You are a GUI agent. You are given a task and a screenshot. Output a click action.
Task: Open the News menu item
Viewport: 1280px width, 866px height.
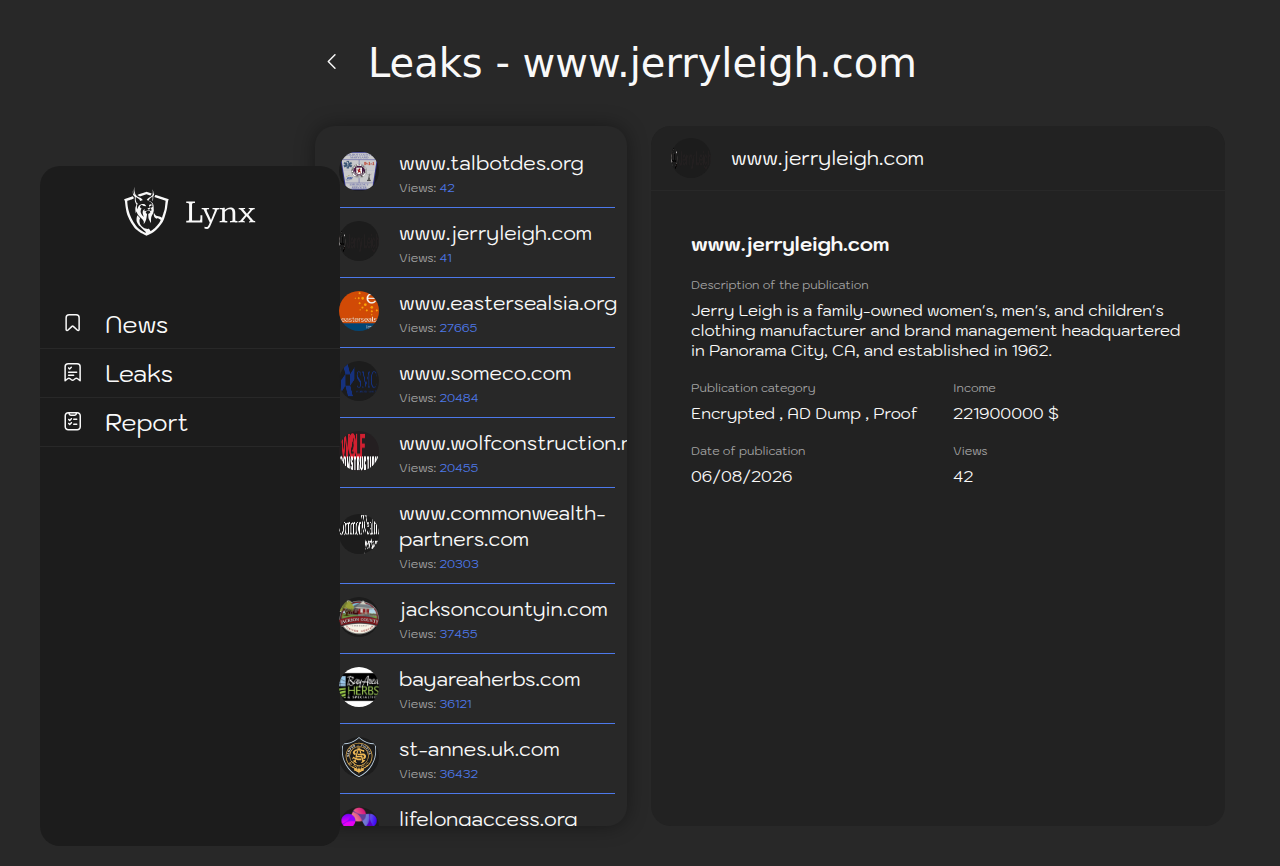click(x=190, y=324)
